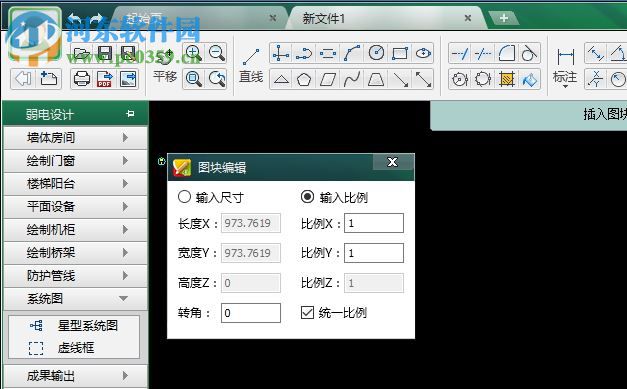Viewport: 627px width, 389px height.
Task: Open a file with the folder icon
Action: (x=82, y=54)
